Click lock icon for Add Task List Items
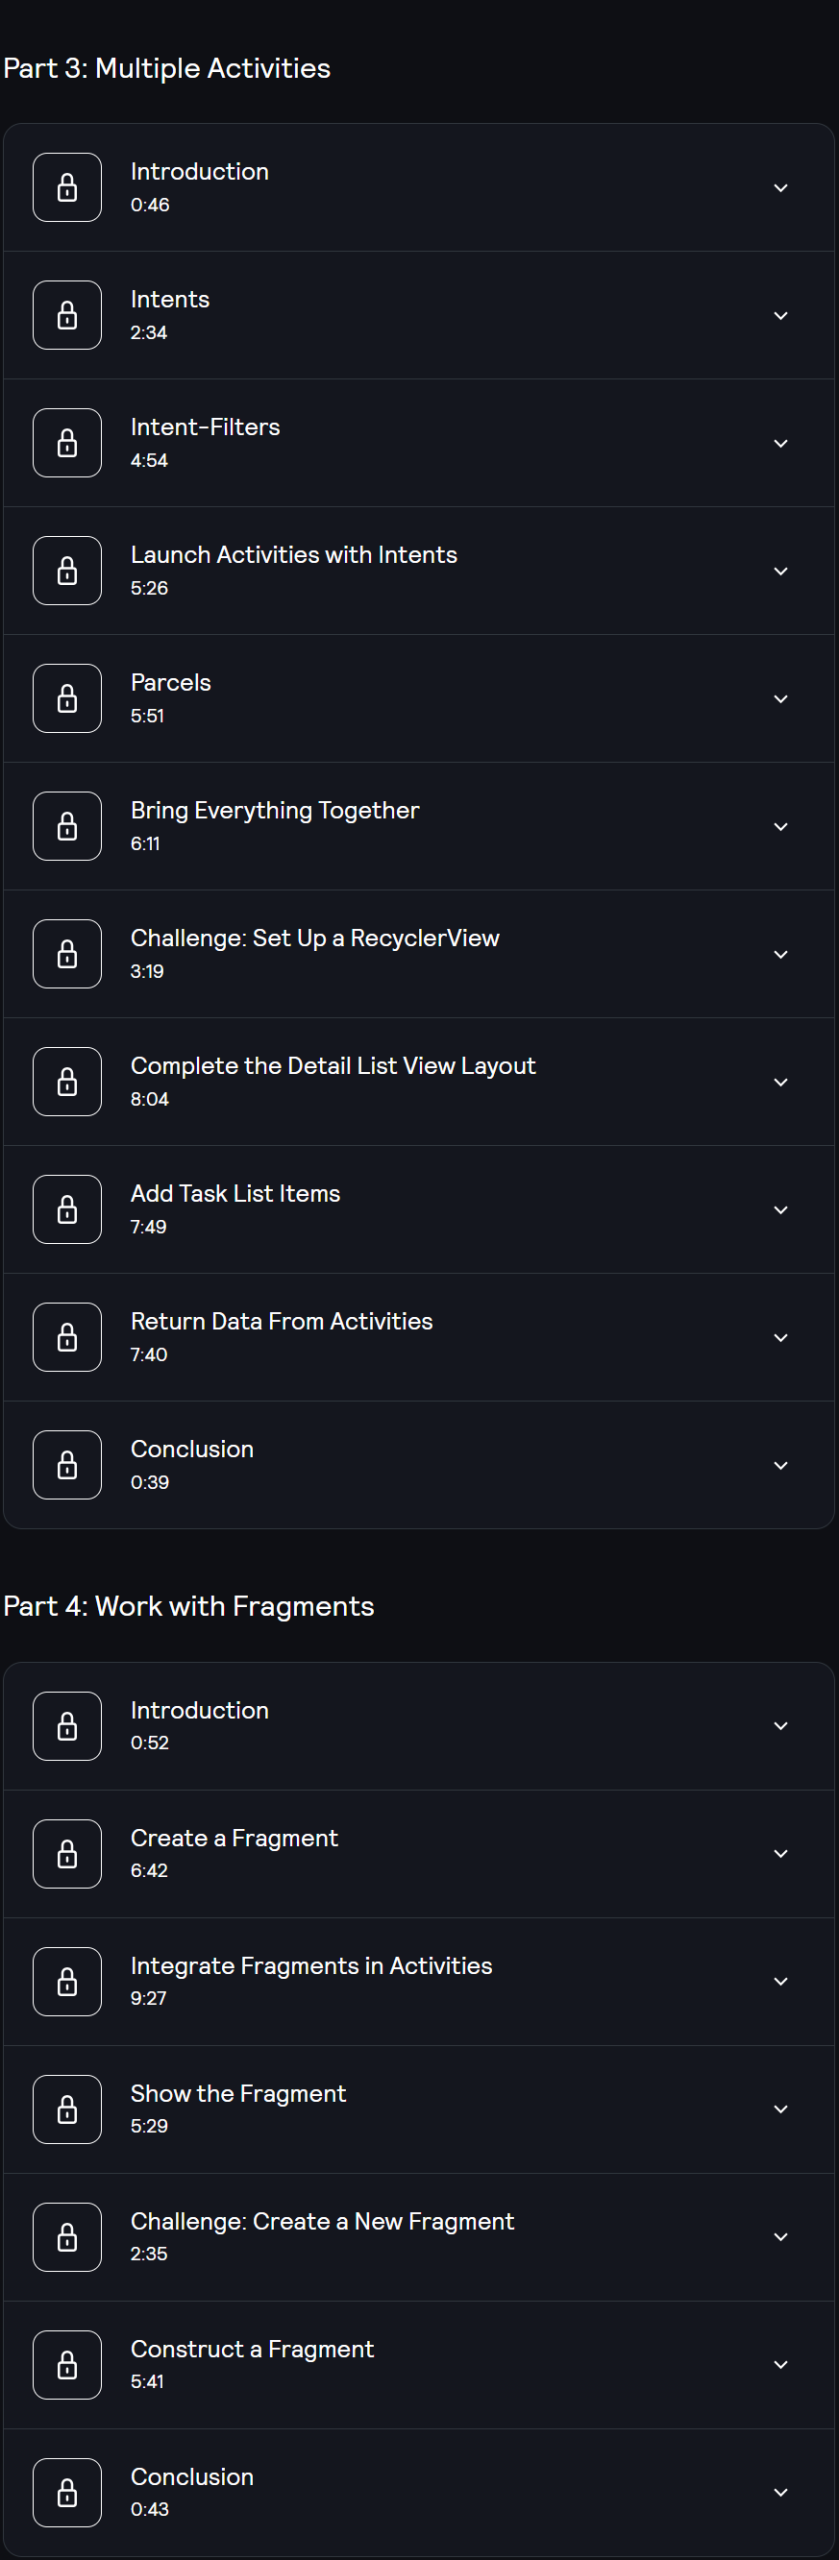Image resolution: width=839 pixels, height=2560 pixels. [67, 1209]
